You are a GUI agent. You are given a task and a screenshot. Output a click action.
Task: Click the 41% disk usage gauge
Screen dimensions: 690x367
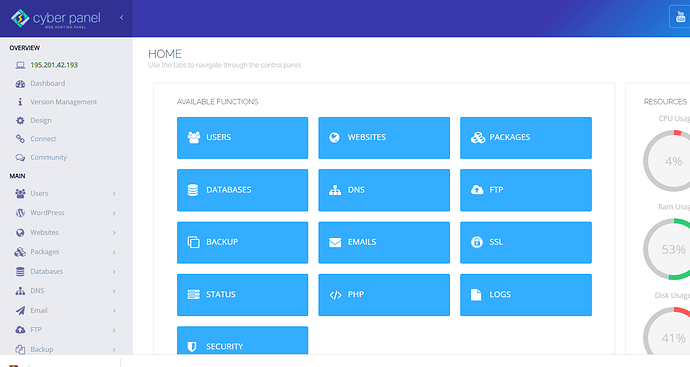(x=667, y=331)
